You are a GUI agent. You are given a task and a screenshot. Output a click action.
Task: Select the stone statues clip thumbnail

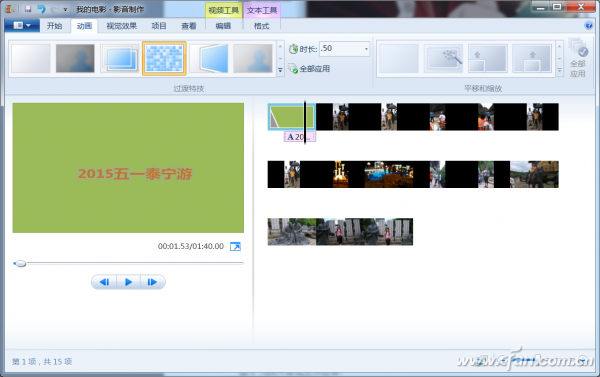click(x=292, y=232)
